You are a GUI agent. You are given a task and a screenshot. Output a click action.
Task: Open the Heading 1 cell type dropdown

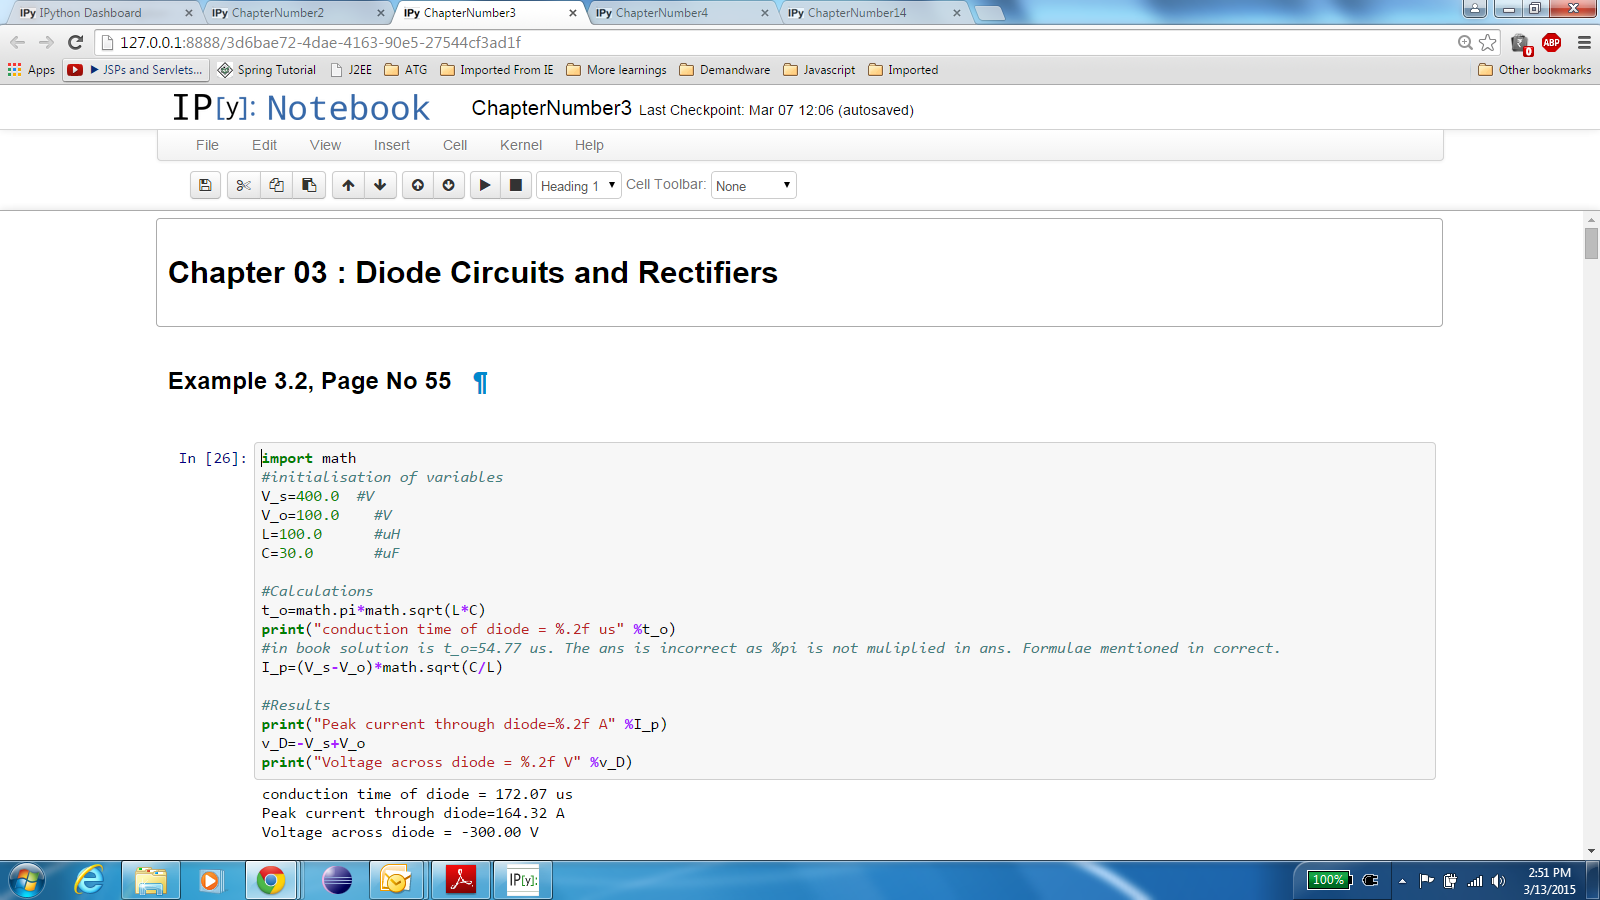point(578,186)
